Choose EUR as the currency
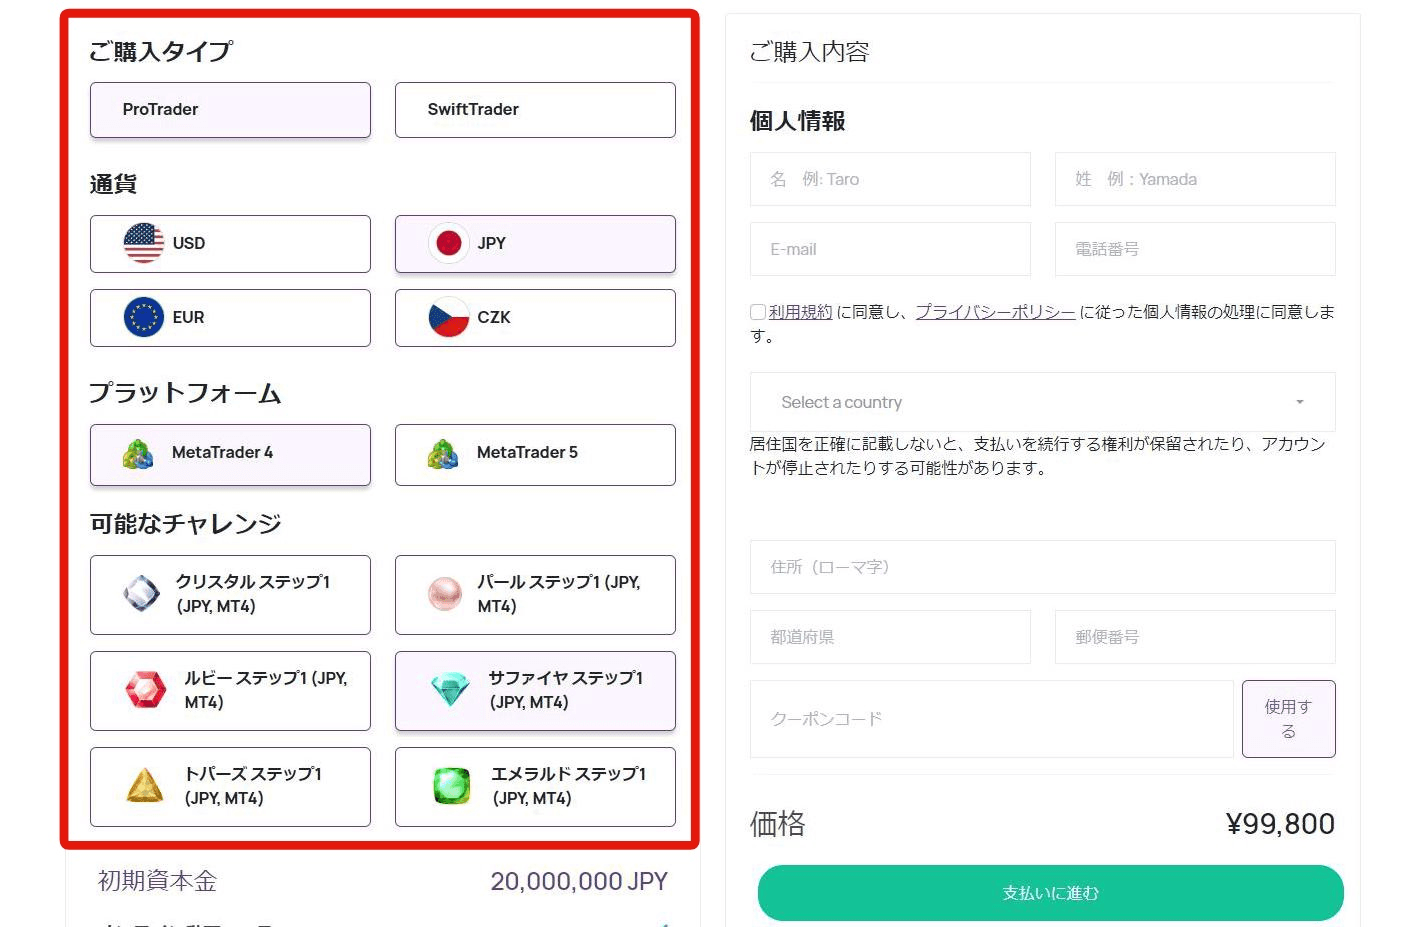1404x927 pixels. coord(230,318)
